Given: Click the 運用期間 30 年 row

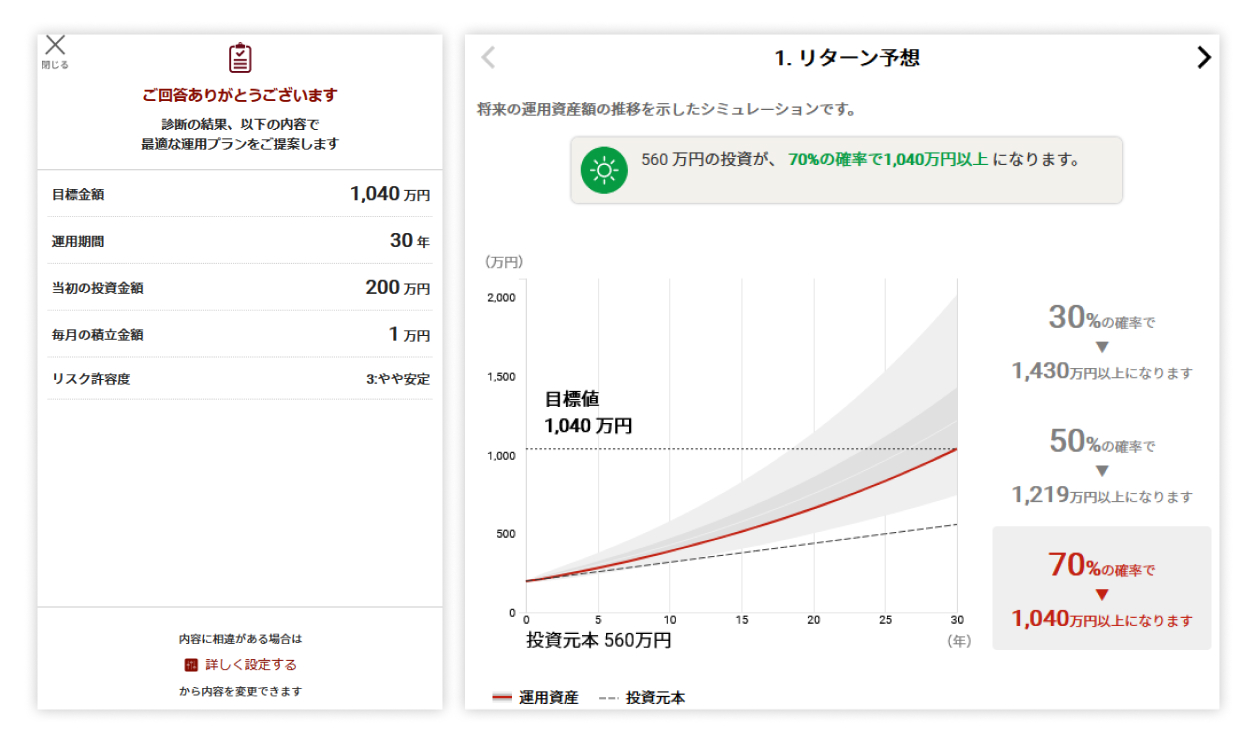Looking at the screenshot, I should [240, 241].
